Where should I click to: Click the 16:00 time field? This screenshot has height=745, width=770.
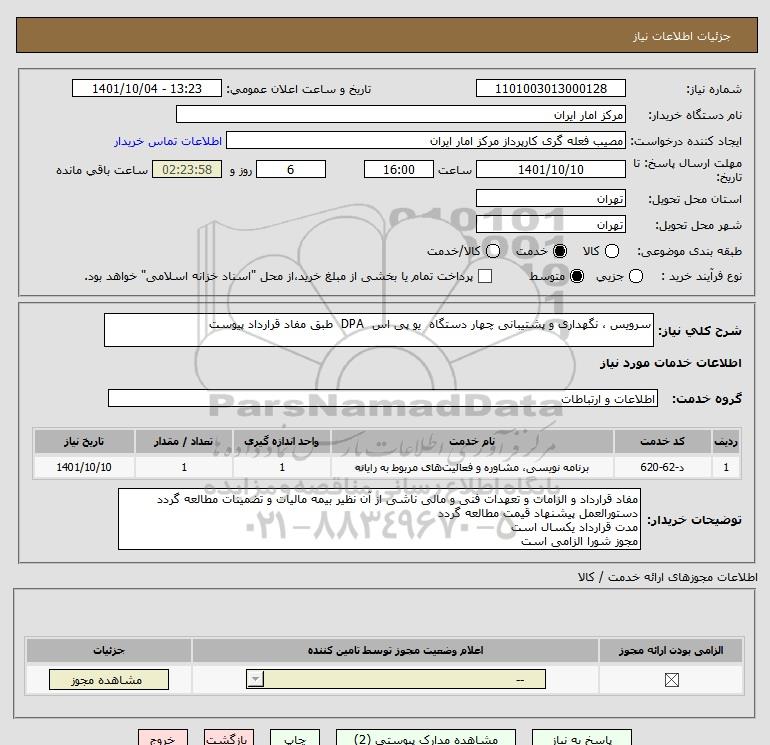pos(399,169)
